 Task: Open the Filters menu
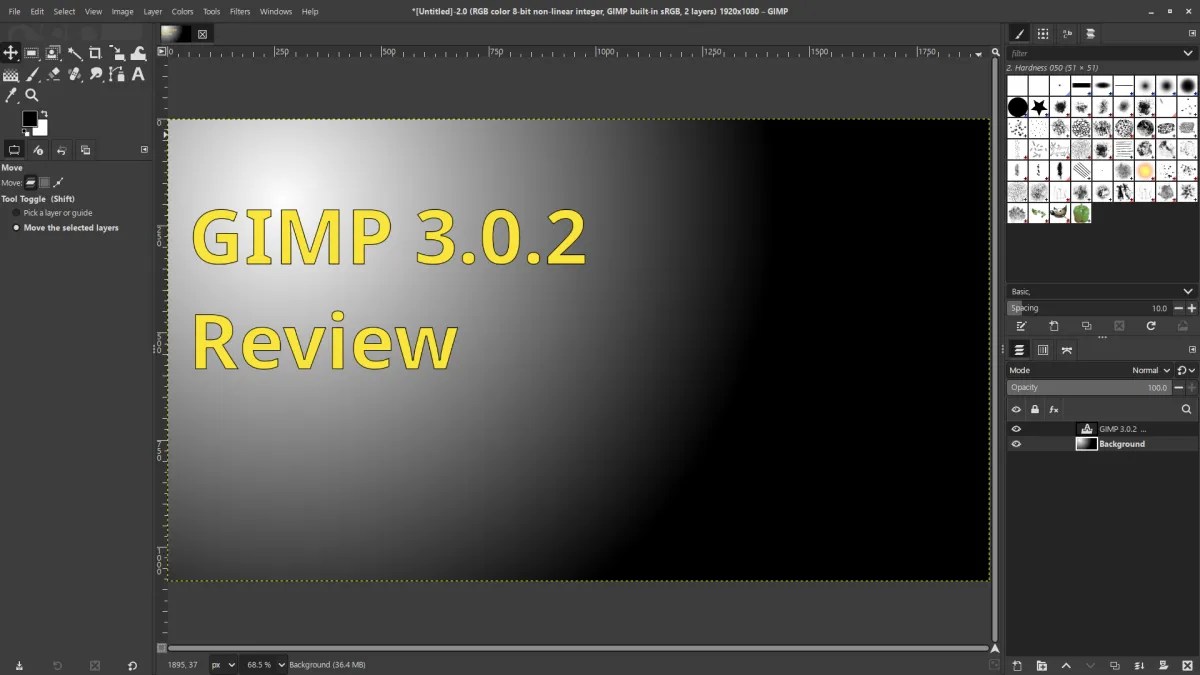click(x=240, y=11)
